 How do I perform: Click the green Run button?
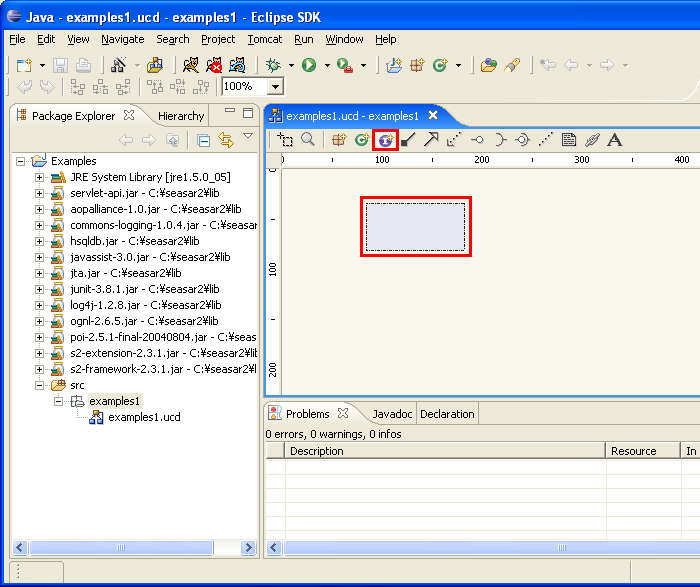pyautogui.click(x=309, y=65)
